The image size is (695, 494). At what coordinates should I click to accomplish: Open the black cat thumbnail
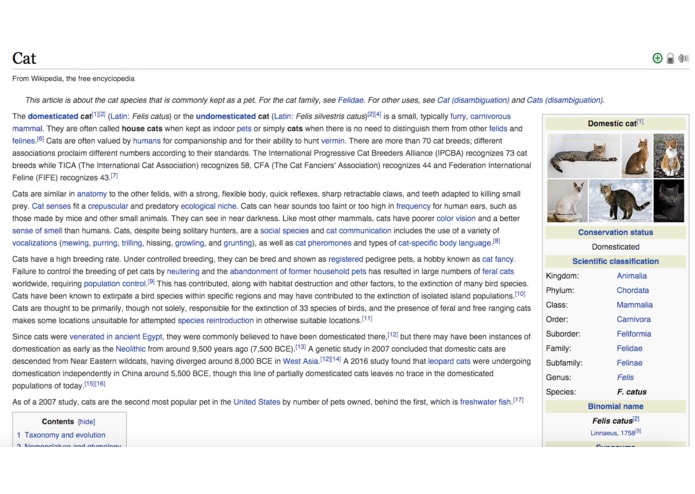pyautogui.click(x=669, y=201)
